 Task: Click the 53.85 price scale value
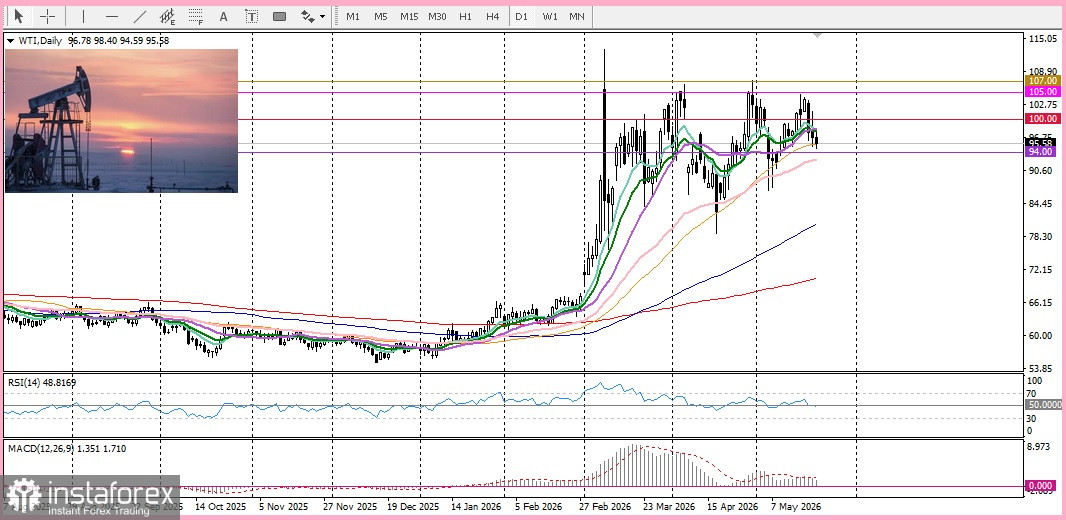click(x=1041, y=368)
